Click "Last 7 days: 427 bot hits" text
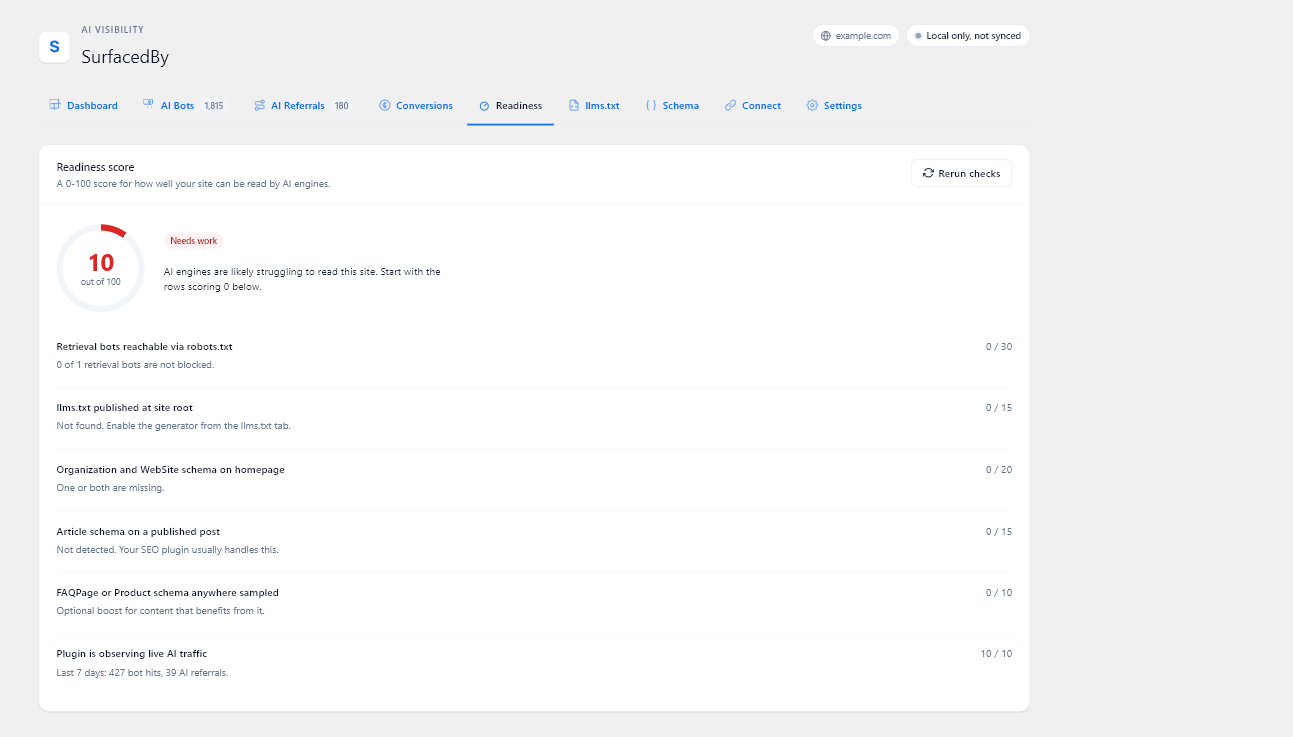Viewport: 1293px width, 737px height. pyautogui.click(x=142, y=673)
